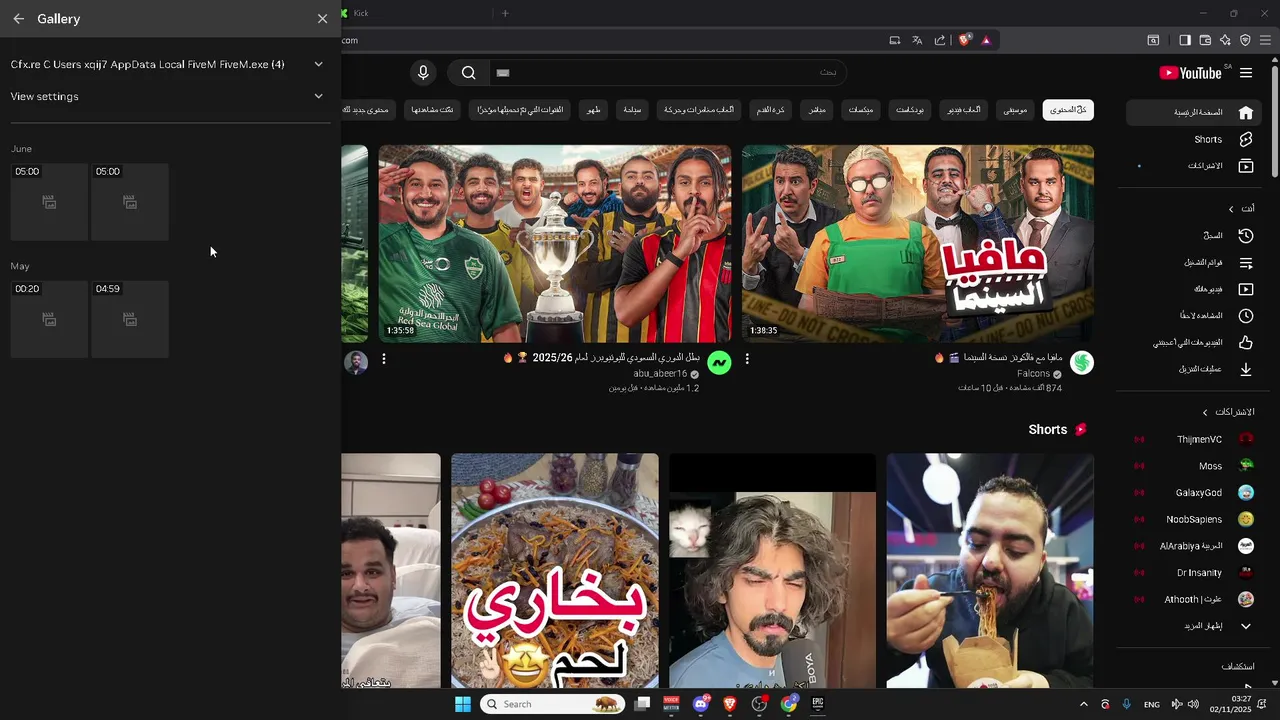Open the Bukhari rice Short thumbnail
1280x720 pixels.
tap(555, 571)
